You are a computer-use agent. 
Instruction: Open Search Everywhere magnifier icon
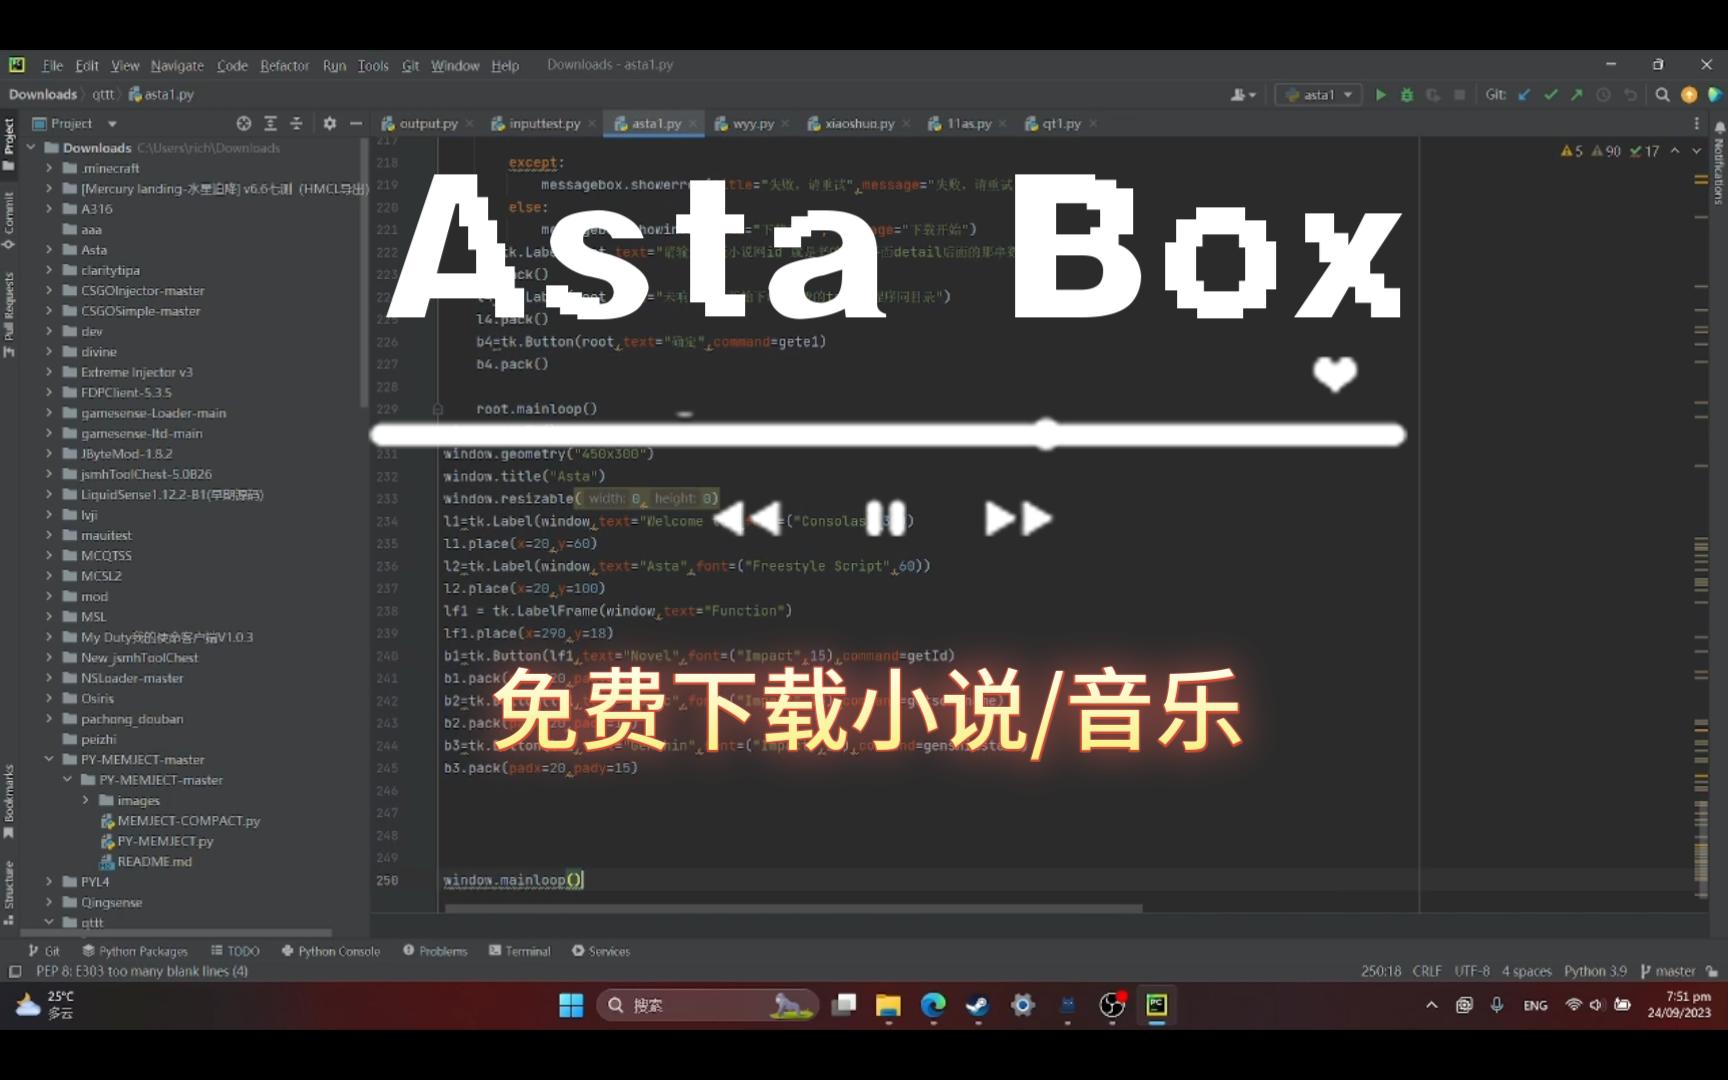pyautogui.click(x=1662, y=95)
